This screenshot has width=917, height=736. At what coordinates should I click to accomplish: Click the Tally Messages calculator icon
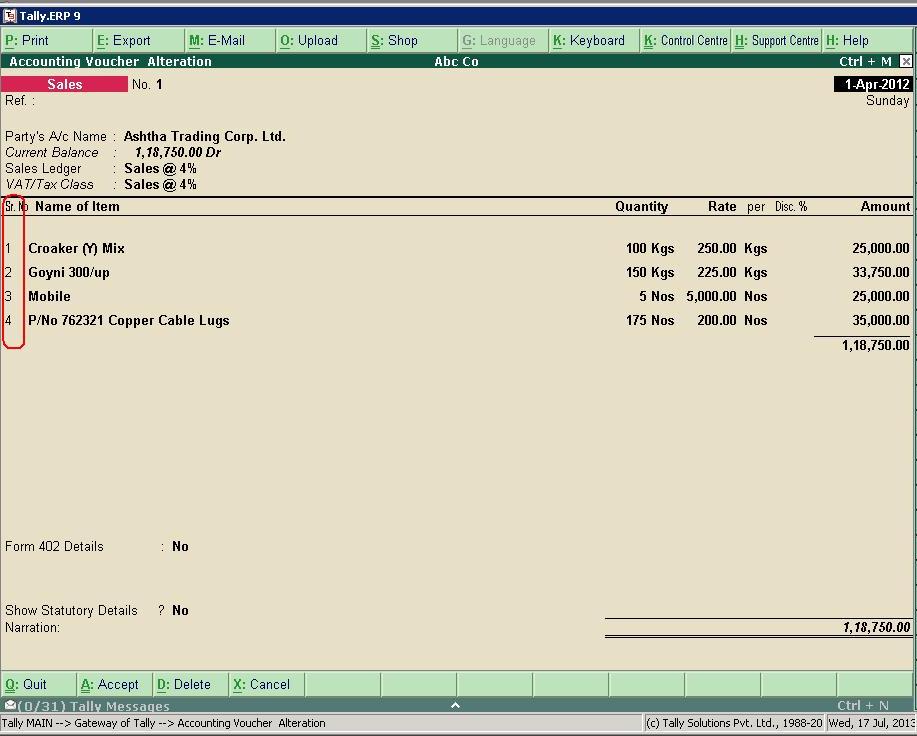9,705
